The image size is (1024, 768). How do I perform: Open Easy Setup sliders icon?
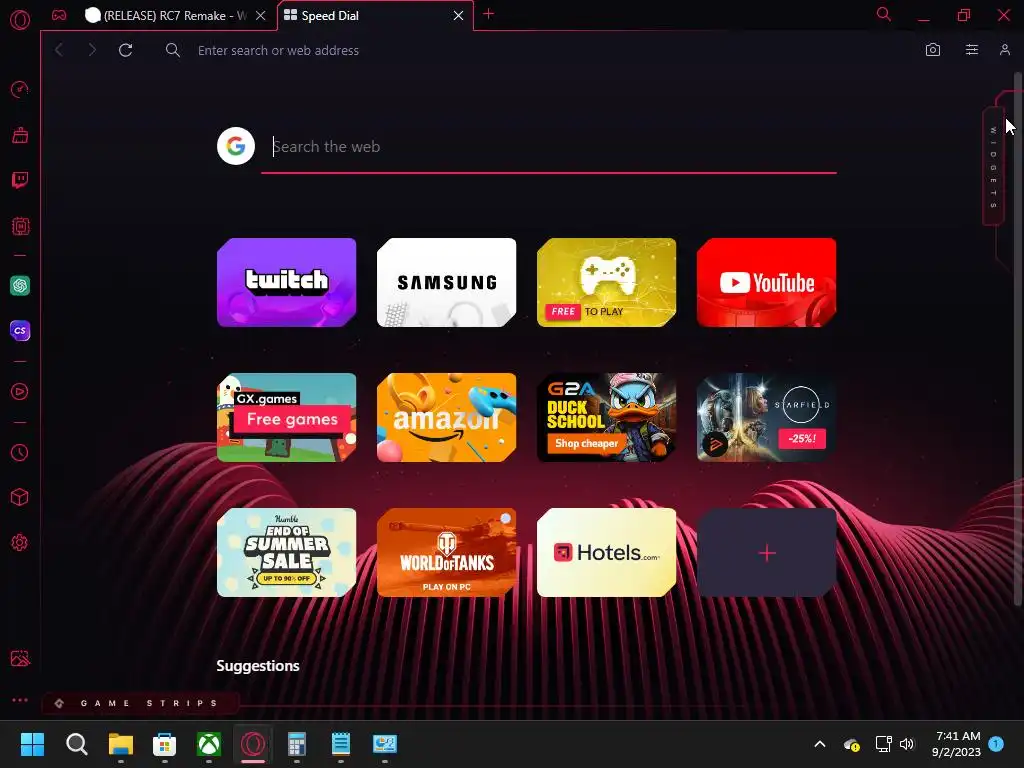pyautogui.click(x=972, y=50)
